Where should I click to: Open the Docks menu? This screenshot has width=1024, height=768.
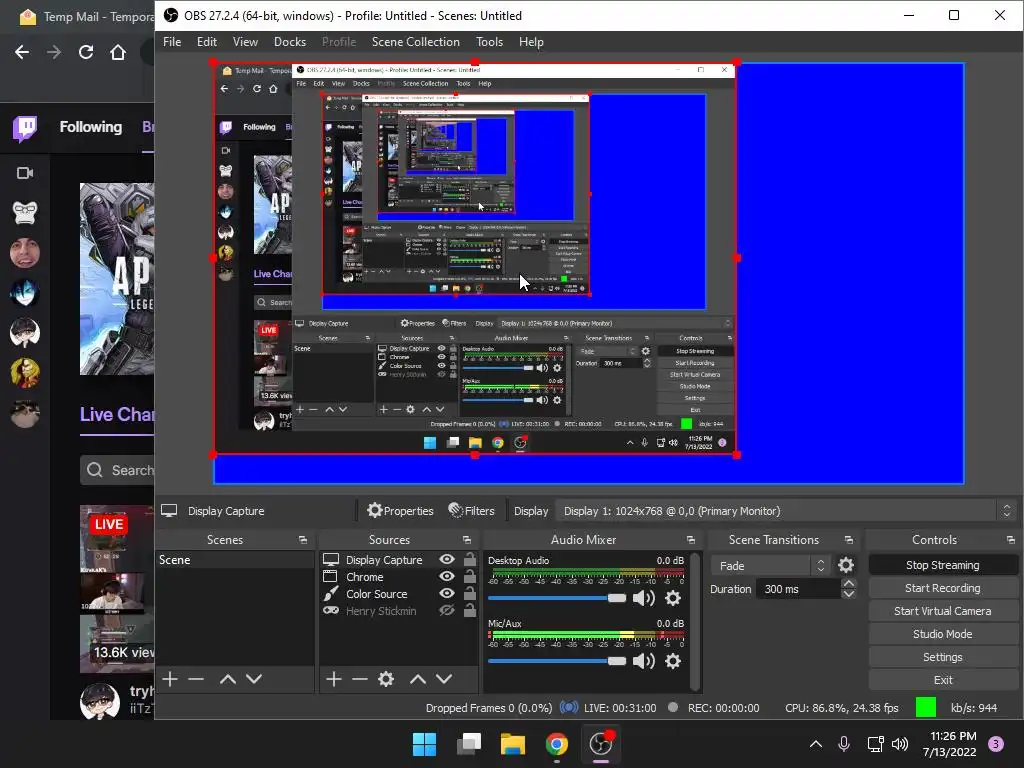click(x=289, y=42)
